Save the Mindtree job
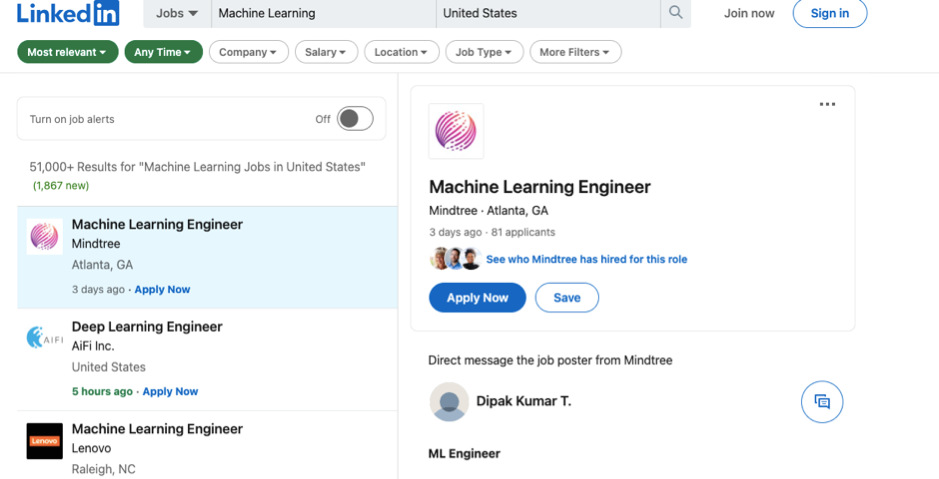Screen dimensions: 939x479 coord(567,298)
